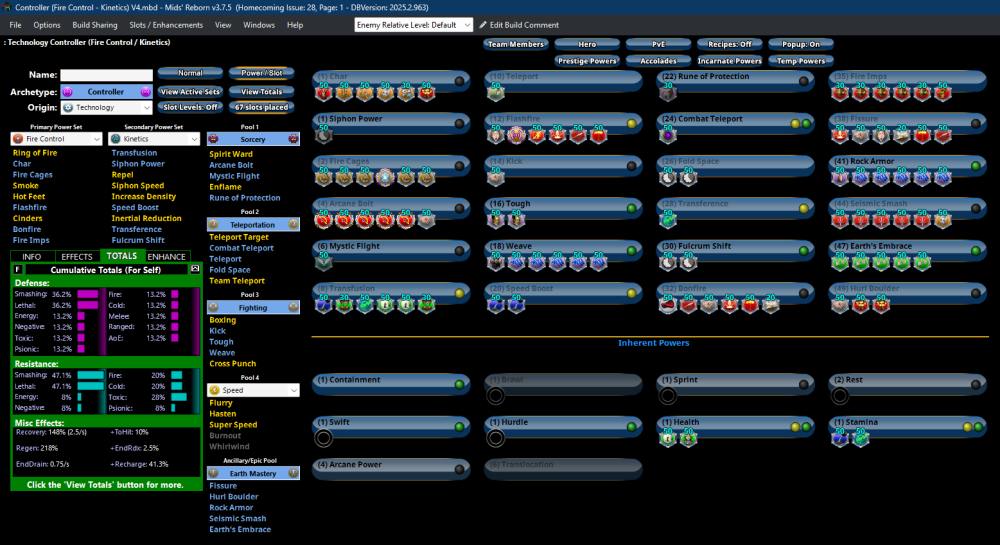The height and width of the screenshot is (545, 1000).
Task: Click the Rune of Protection enhancement slot
Action: [668, 93]
